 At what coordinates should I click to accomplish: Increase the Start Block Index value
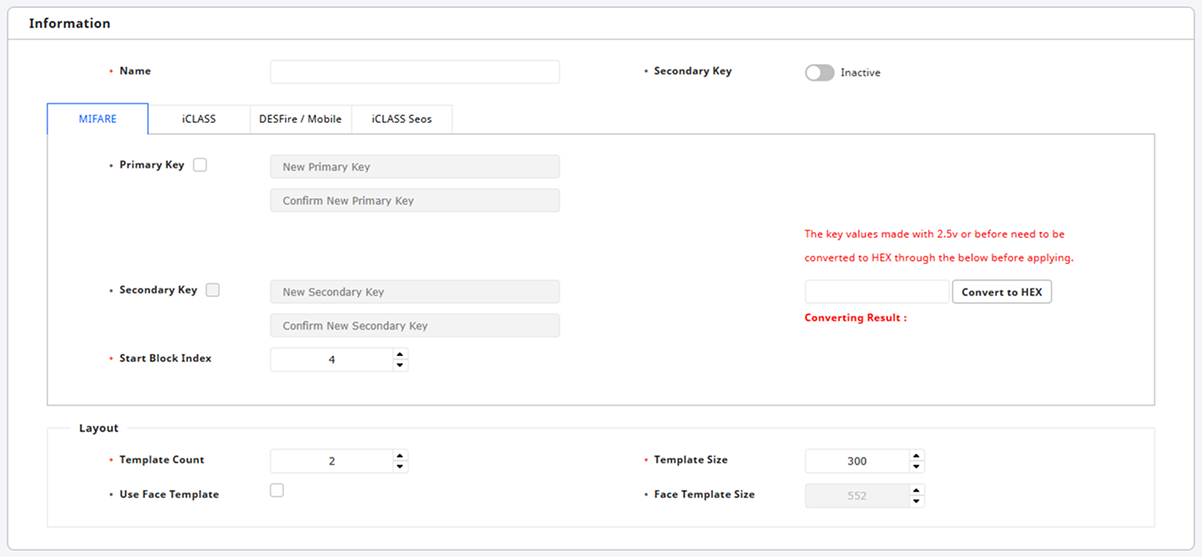click(x=400, y=353)
